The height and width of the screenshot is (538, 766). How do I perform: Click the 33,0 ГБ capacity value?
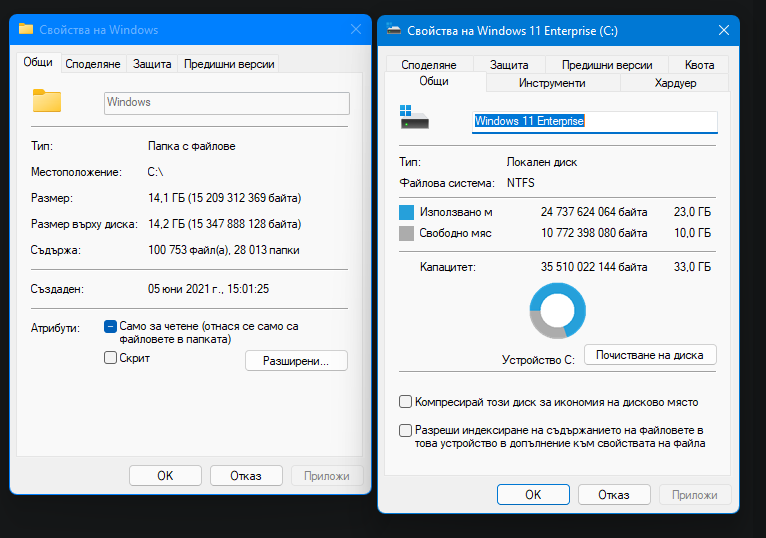(692, 267)
